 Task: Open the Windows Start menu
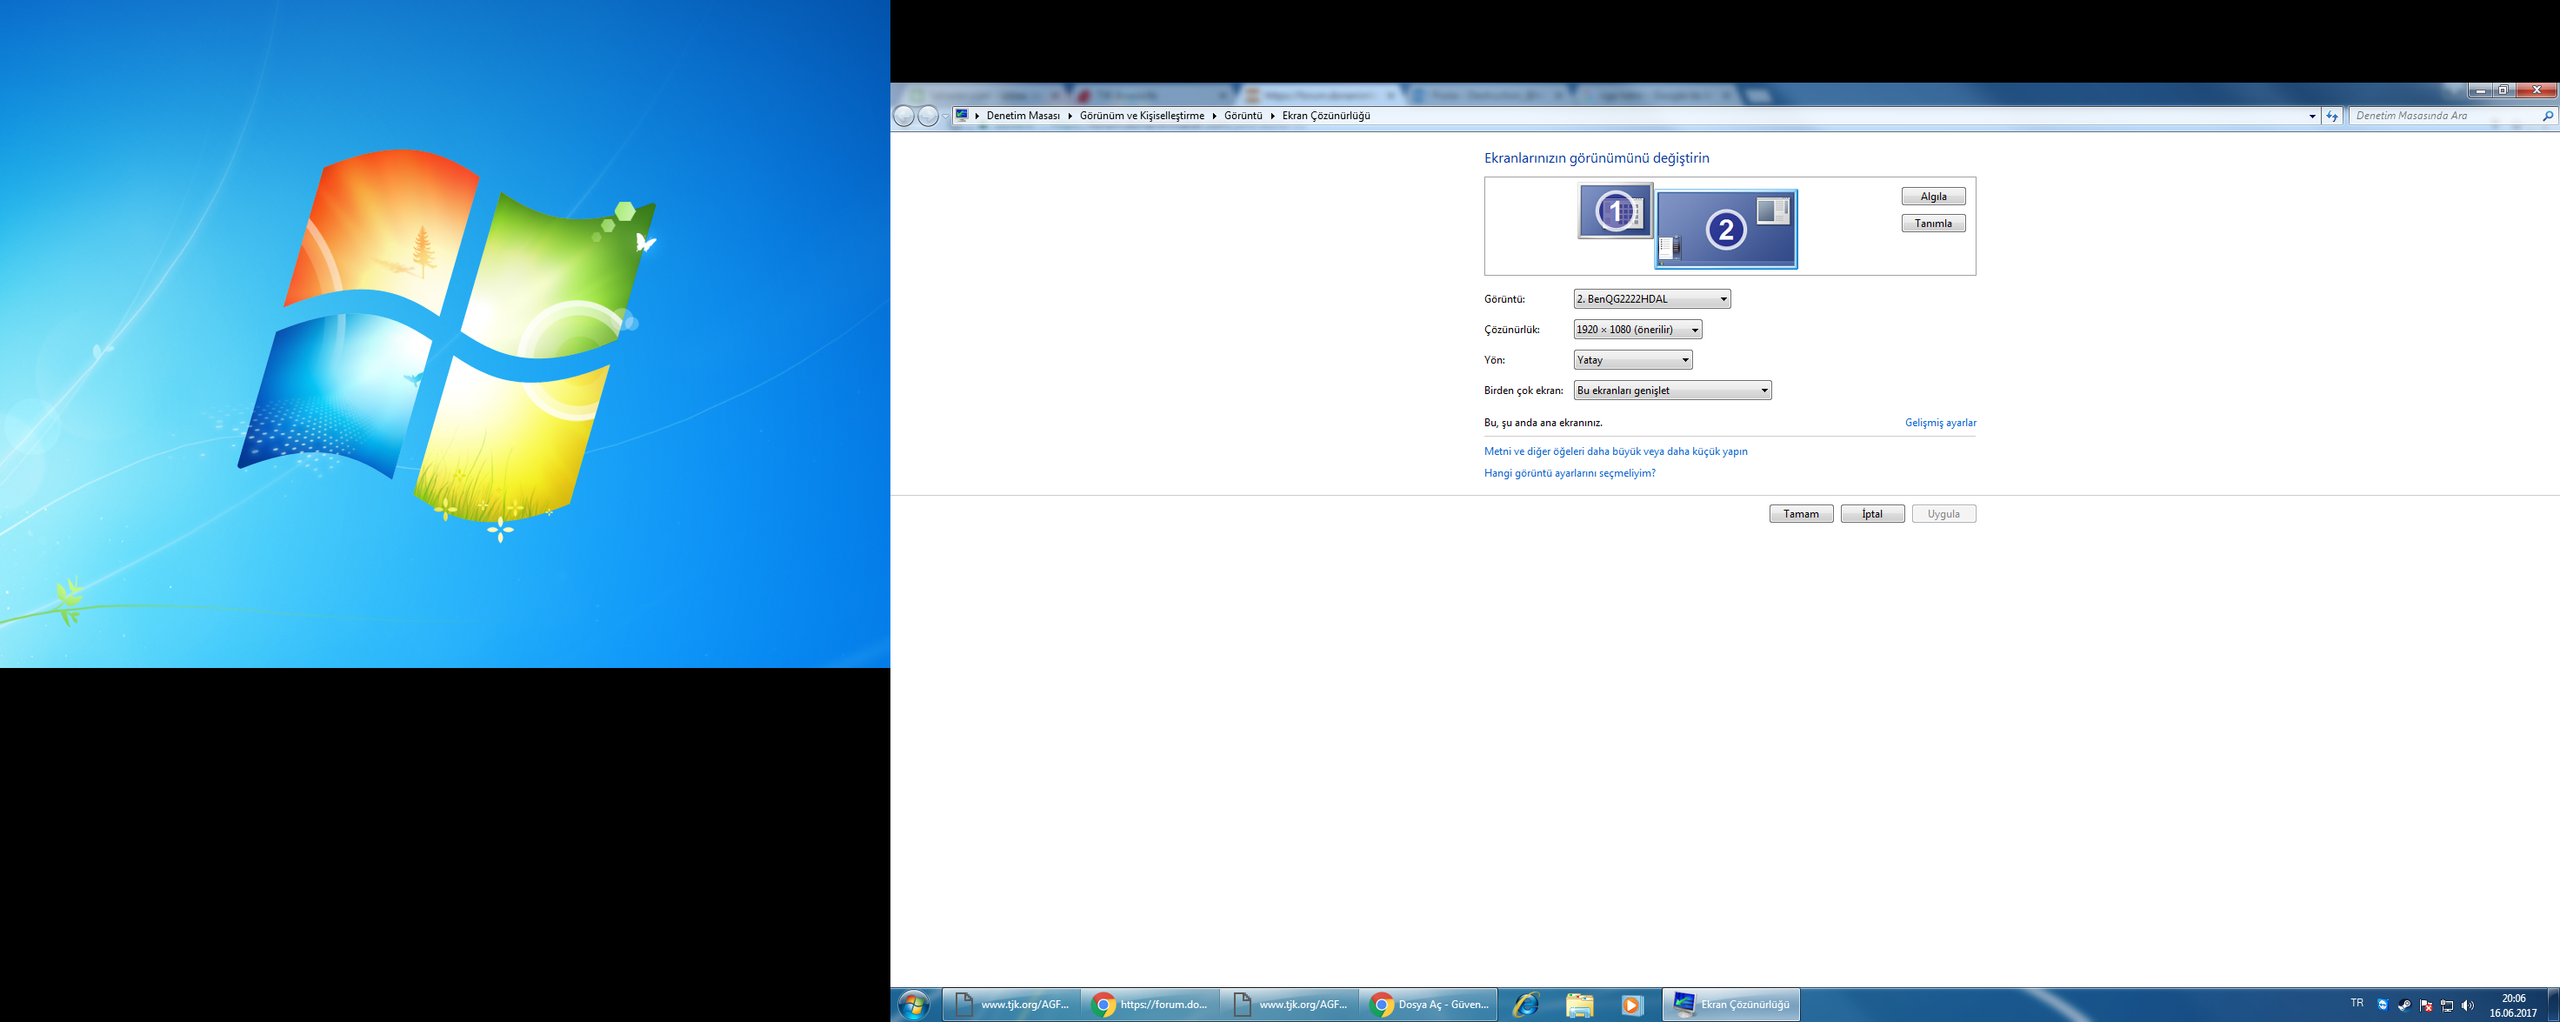click(913, 1005)
